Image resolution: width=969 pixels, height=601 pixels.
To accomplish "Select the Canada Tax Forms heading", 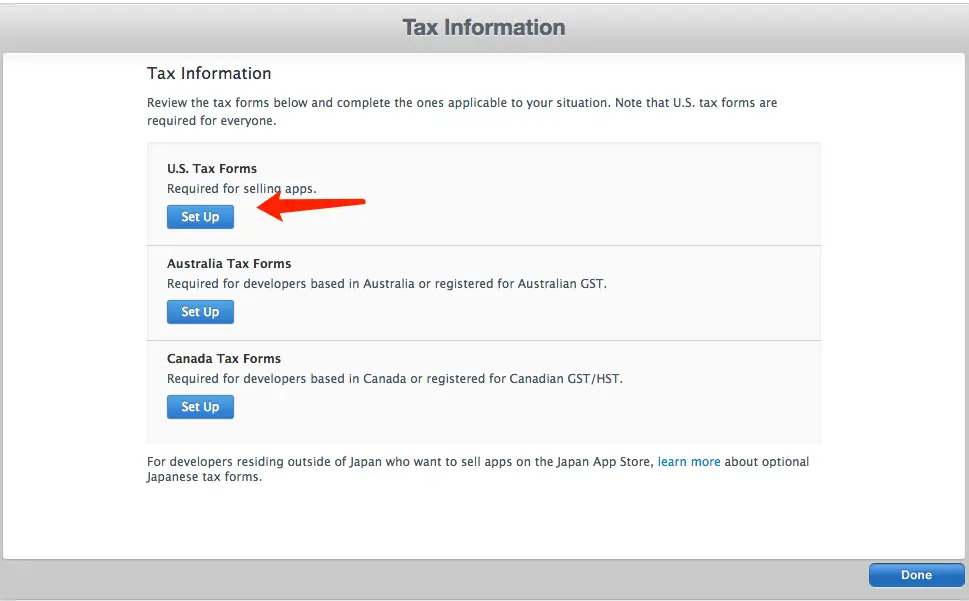I will [x=224, y=359].
